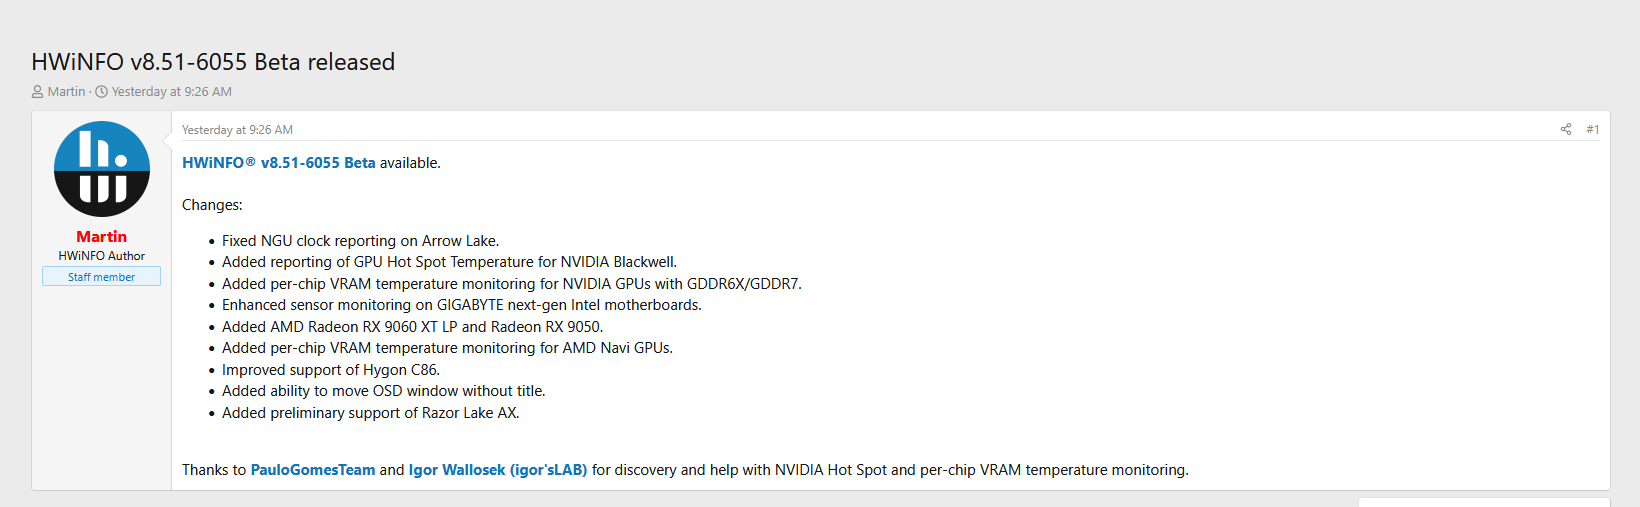1640x507 pixels.
Task: Open the timestamp at the top of the post
Action: tap(237, 130)
